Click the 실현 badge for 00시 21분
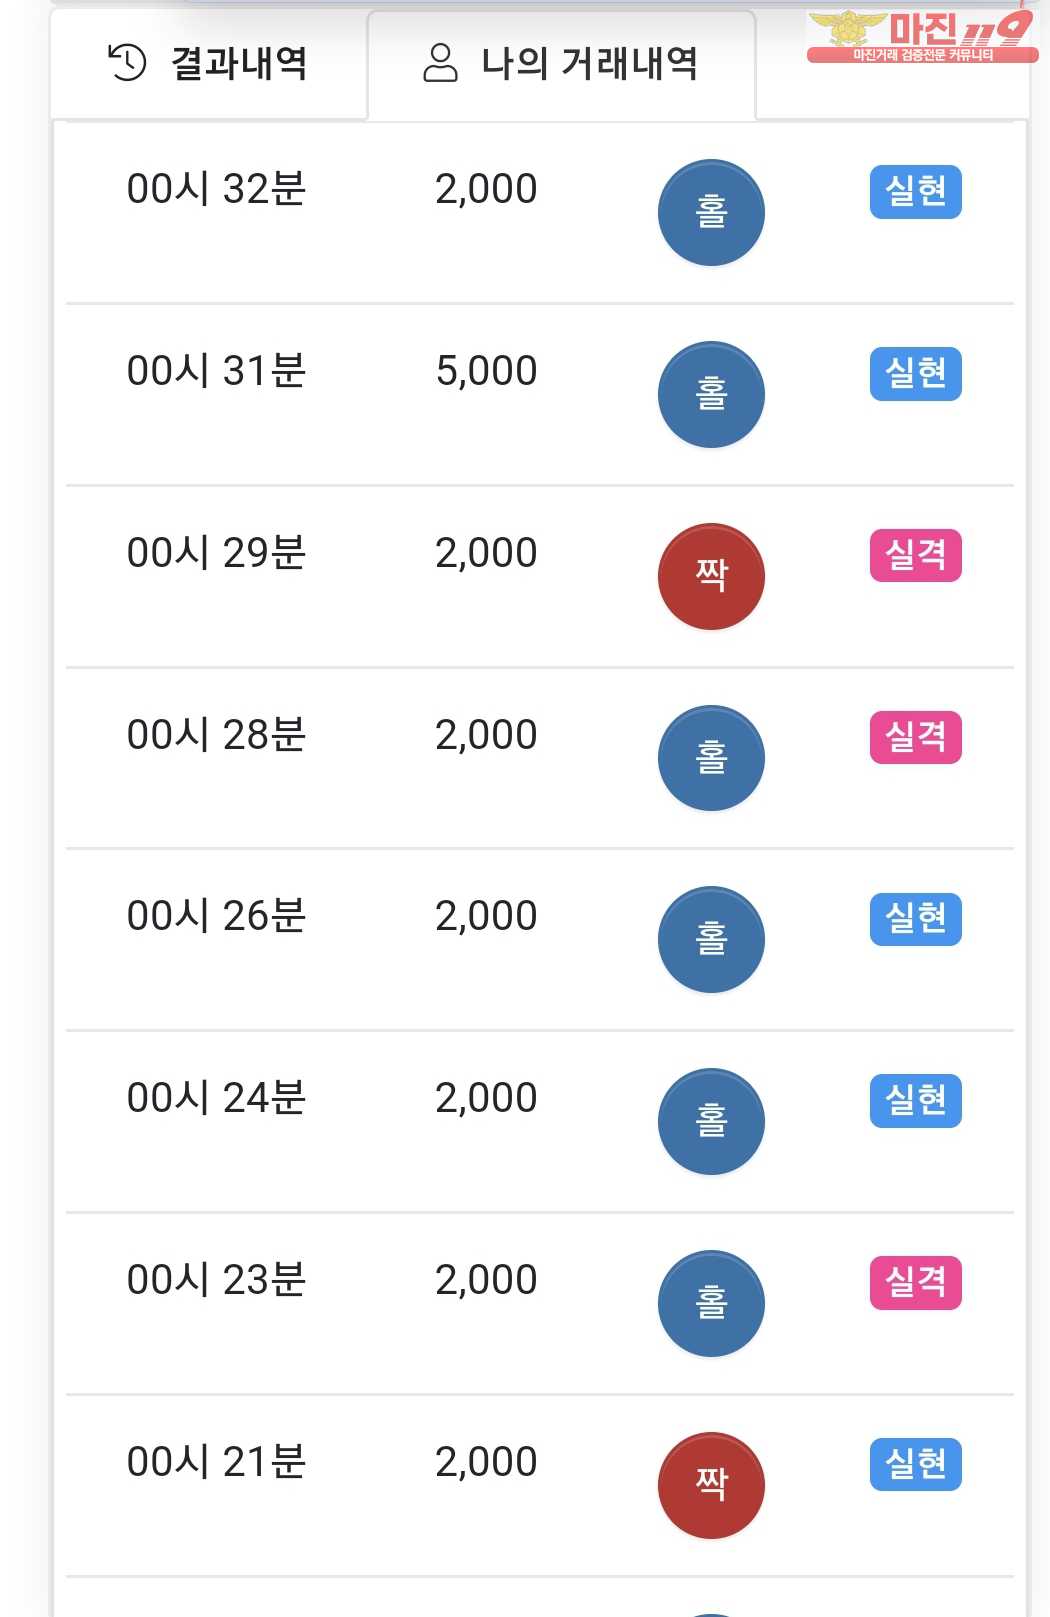The width and height of the screenshot is (1050, 1617). (916, 1465)
